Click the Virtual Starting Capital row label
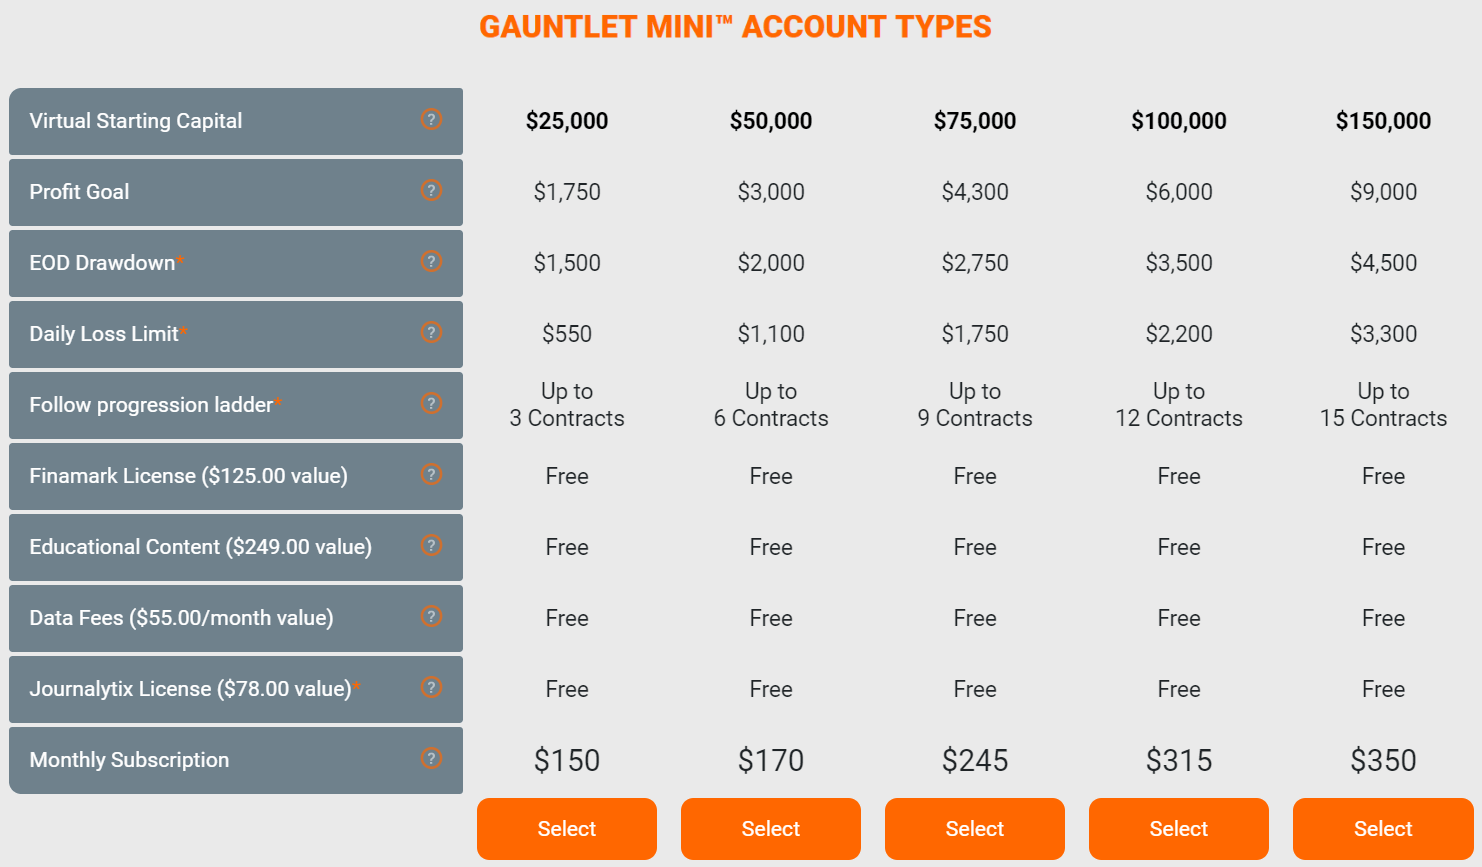 [x=136, y=121]
